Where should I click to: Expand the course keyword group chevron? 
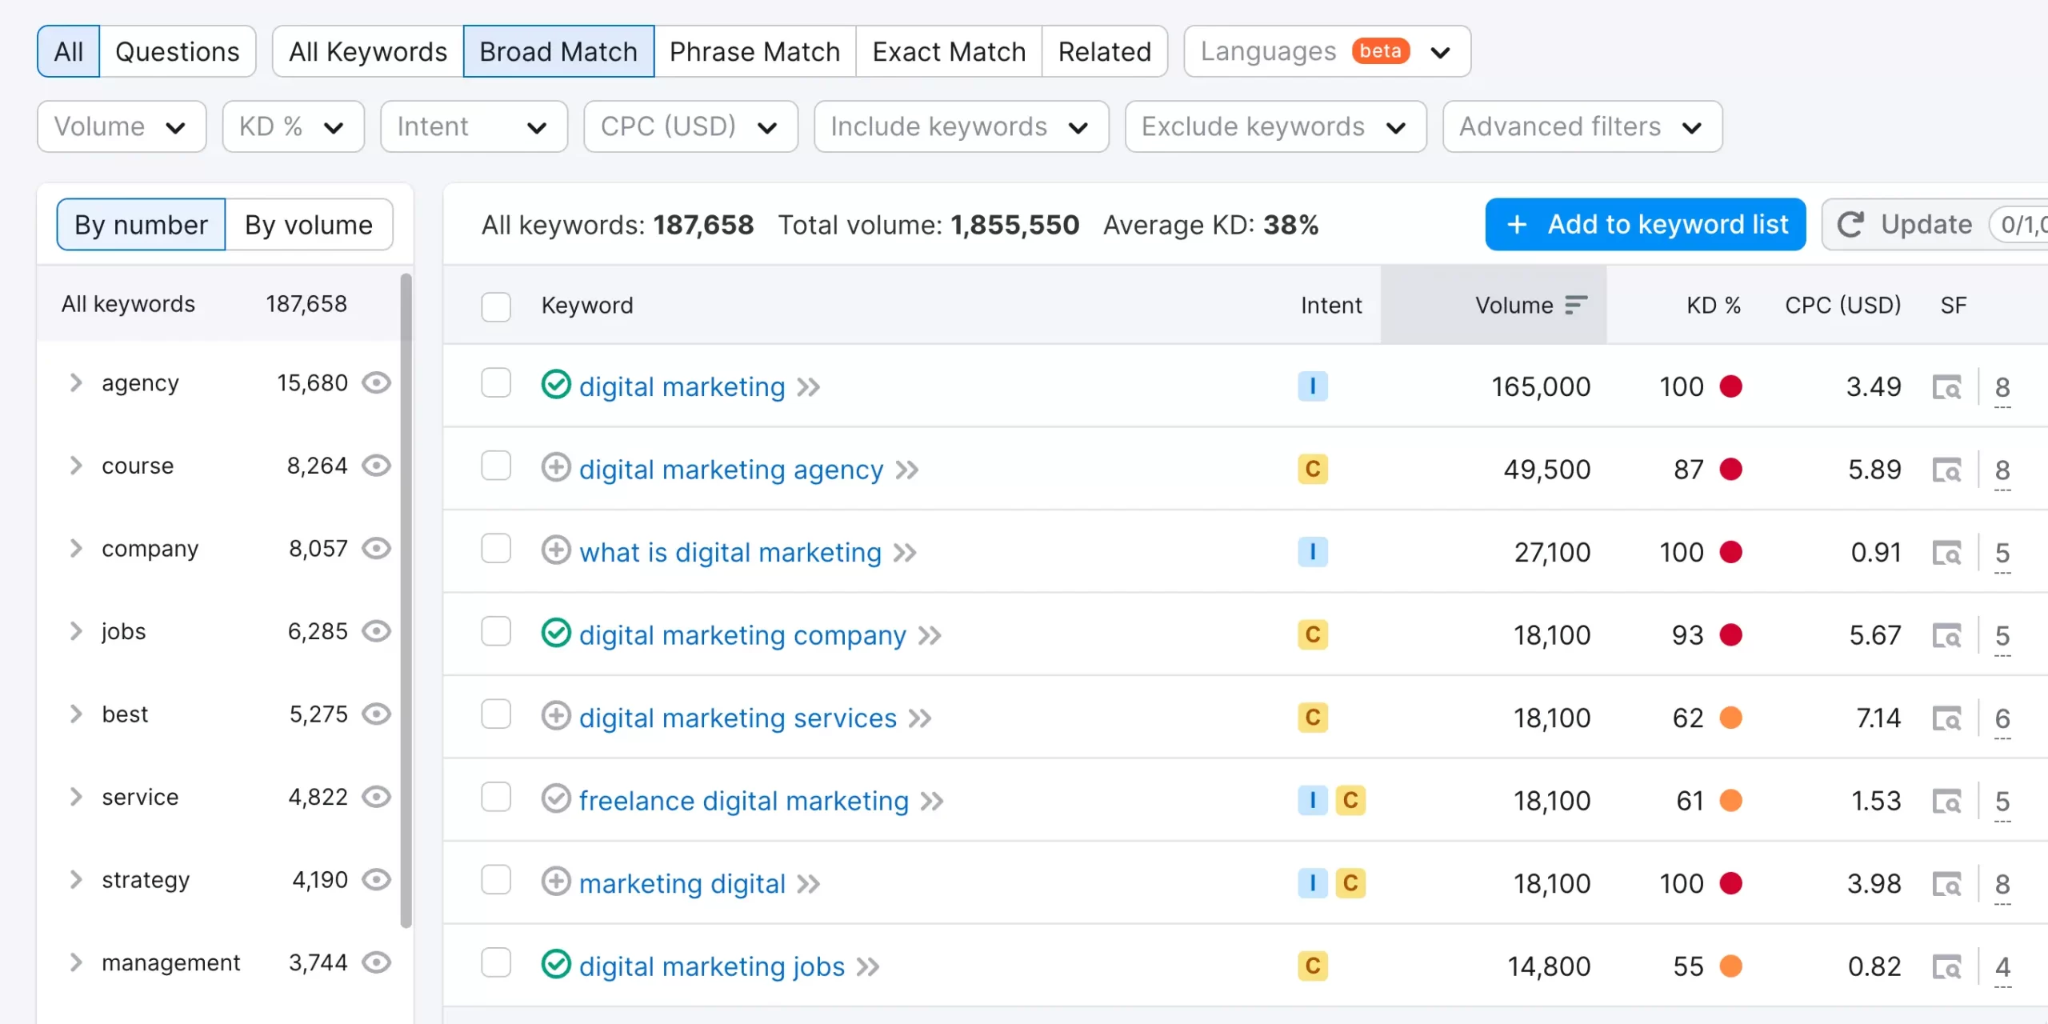point(75,465)
